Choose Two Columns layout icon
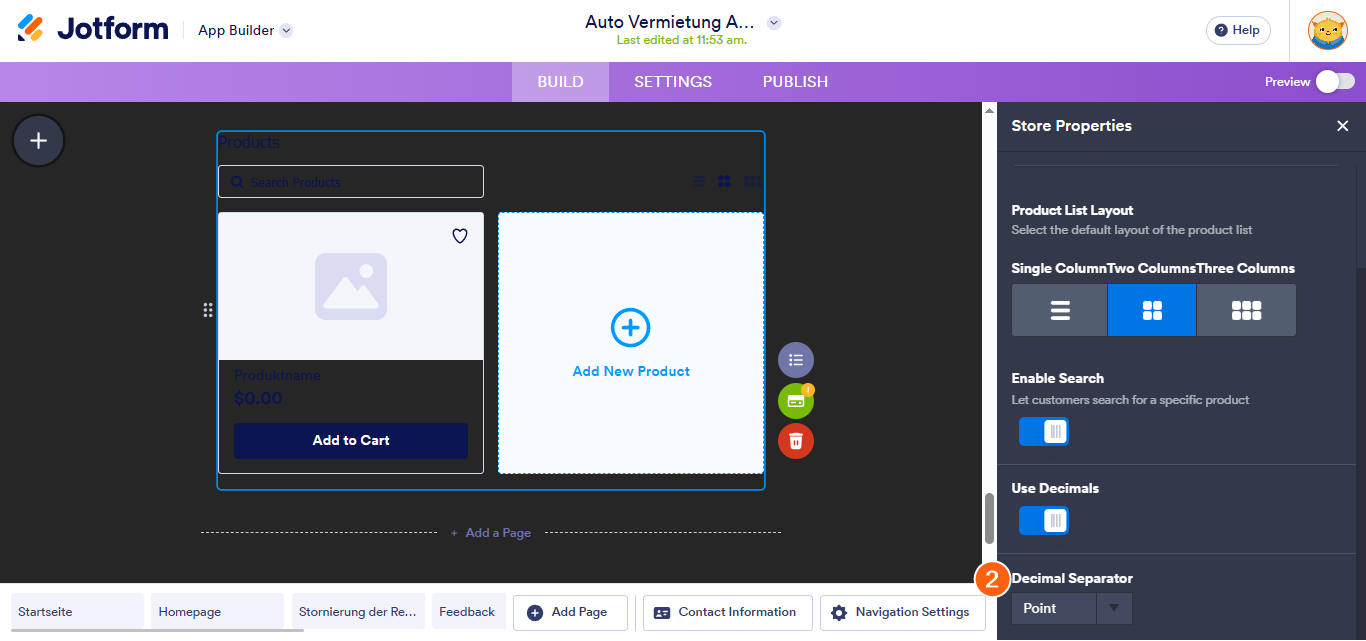1366x641 pixels. [1151, 310]
